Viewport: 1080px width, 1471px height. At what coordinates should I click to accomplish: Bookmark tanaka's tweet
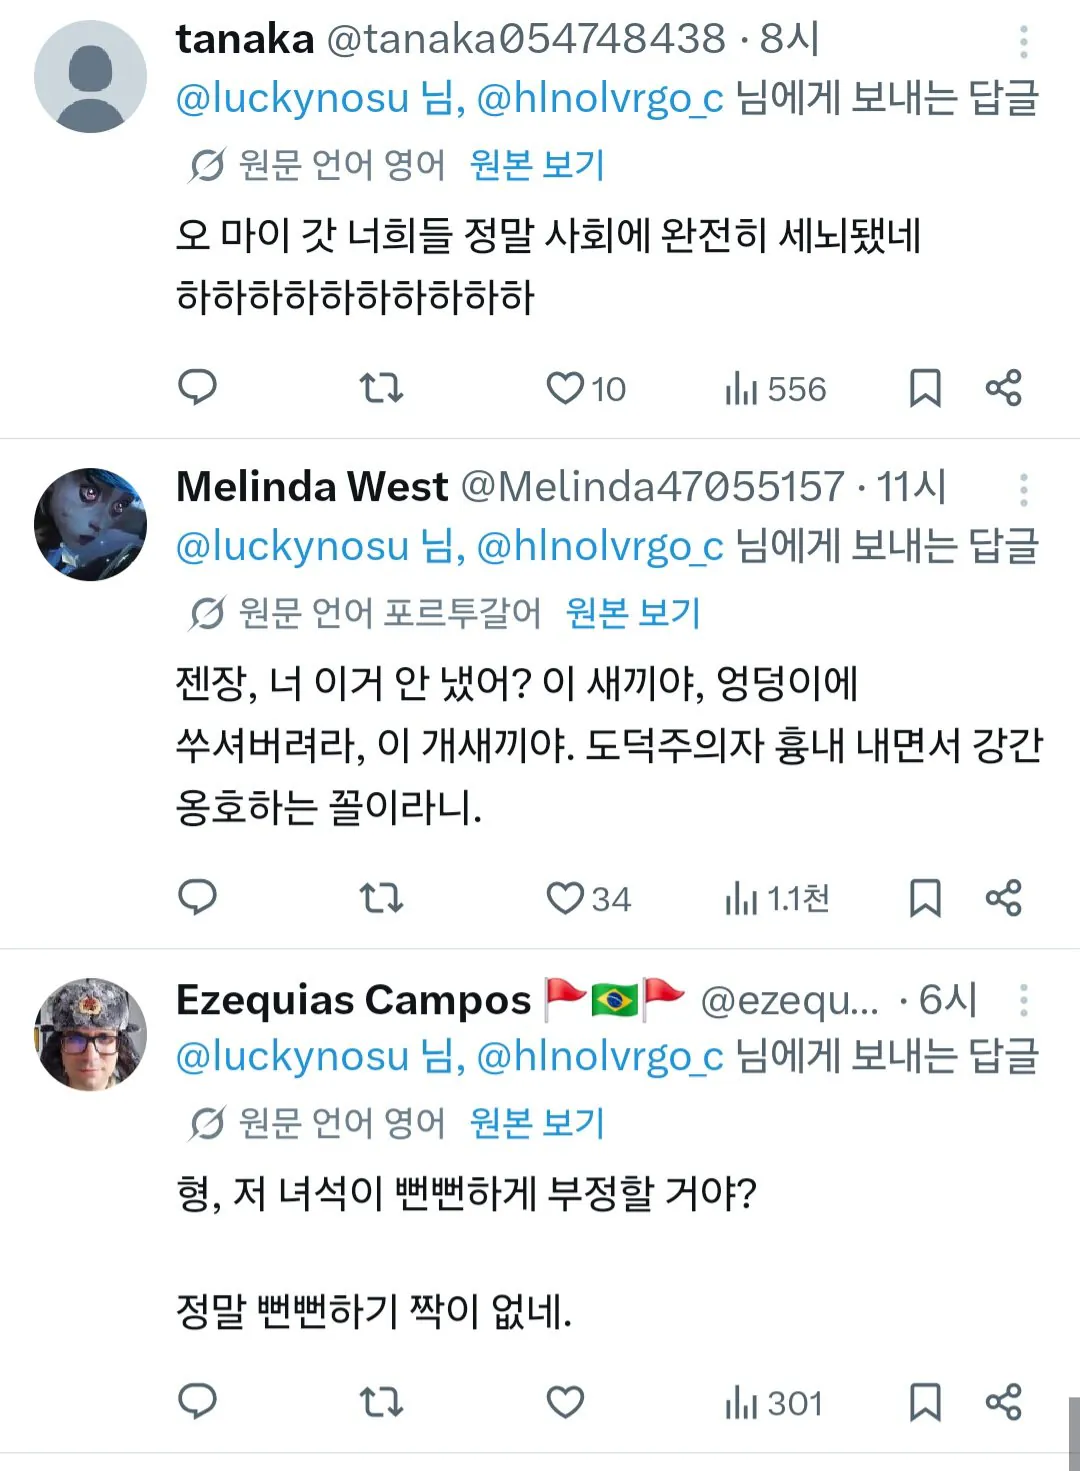[x=924, y=388]
